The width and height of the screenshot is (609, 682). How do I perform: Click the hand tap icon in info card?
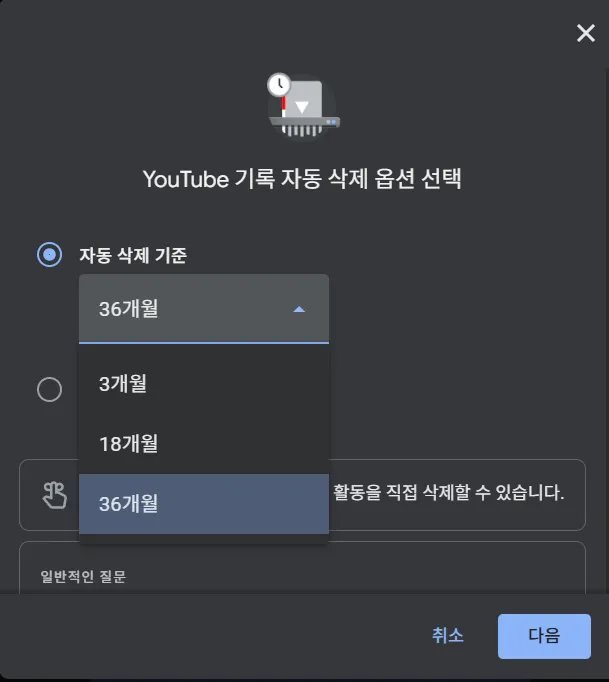tap(55, 495)
